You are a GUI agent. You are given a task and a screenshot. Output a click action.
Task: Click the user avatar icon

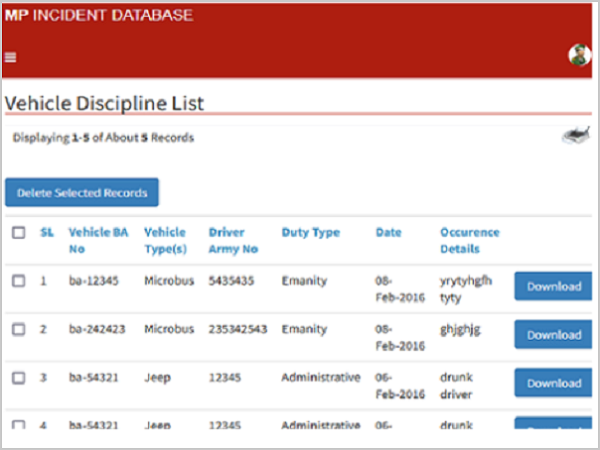tap(580, 55)
